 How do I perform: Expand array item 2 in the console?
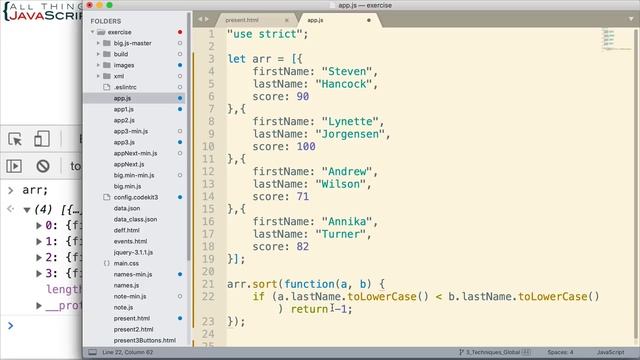[x=39, y=258]
